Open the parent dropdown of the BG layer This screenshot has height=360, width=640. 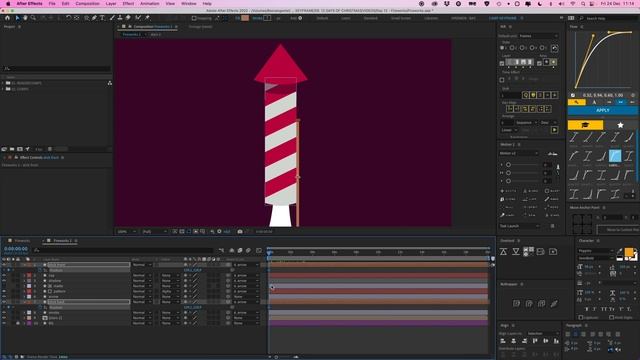click(x=246, y=323)
